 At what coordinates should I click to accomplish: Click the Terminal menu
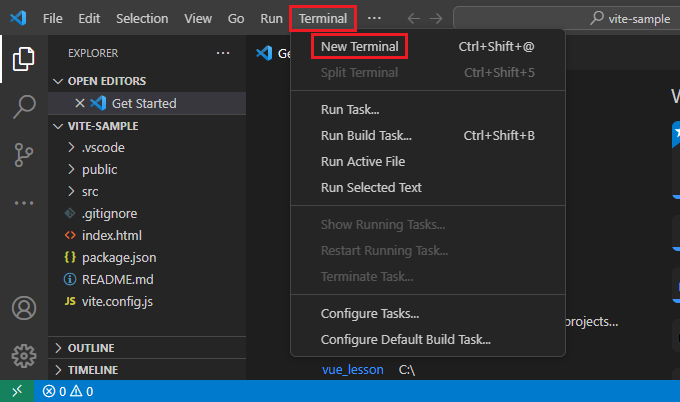[x=323, y=18]
